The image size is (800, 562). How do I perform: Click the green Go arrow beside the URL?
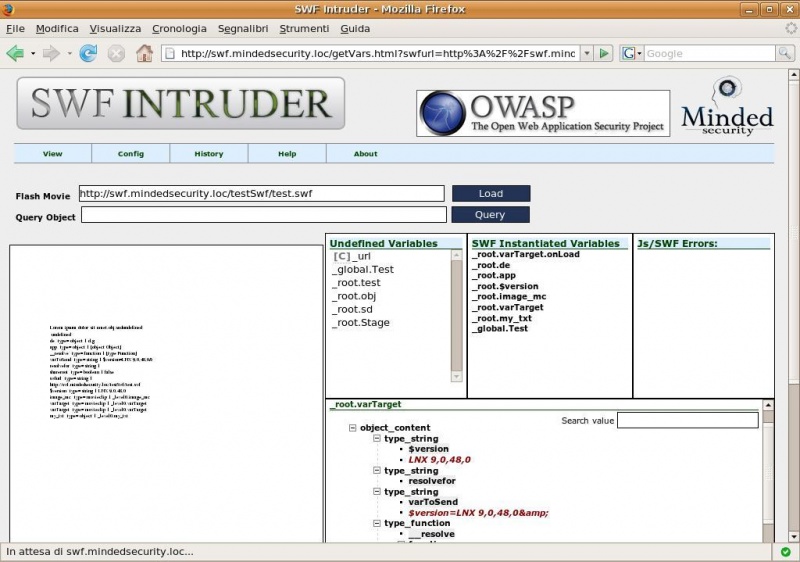pos(604,53)
